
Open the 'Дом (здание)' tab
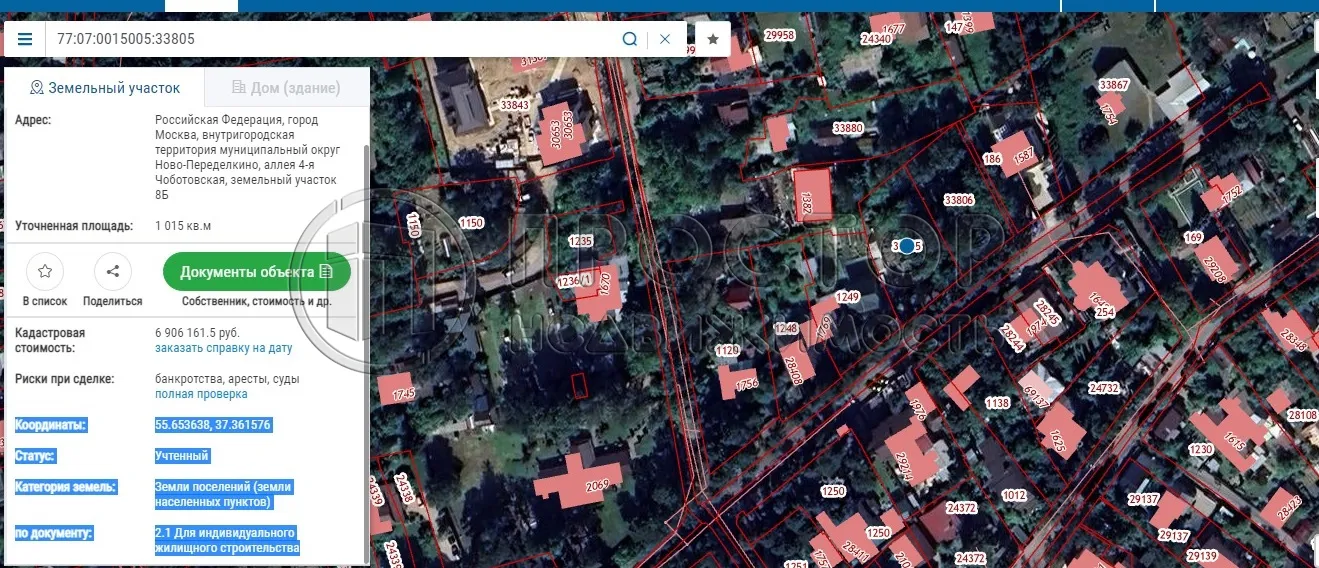click(x=286, y=88)
